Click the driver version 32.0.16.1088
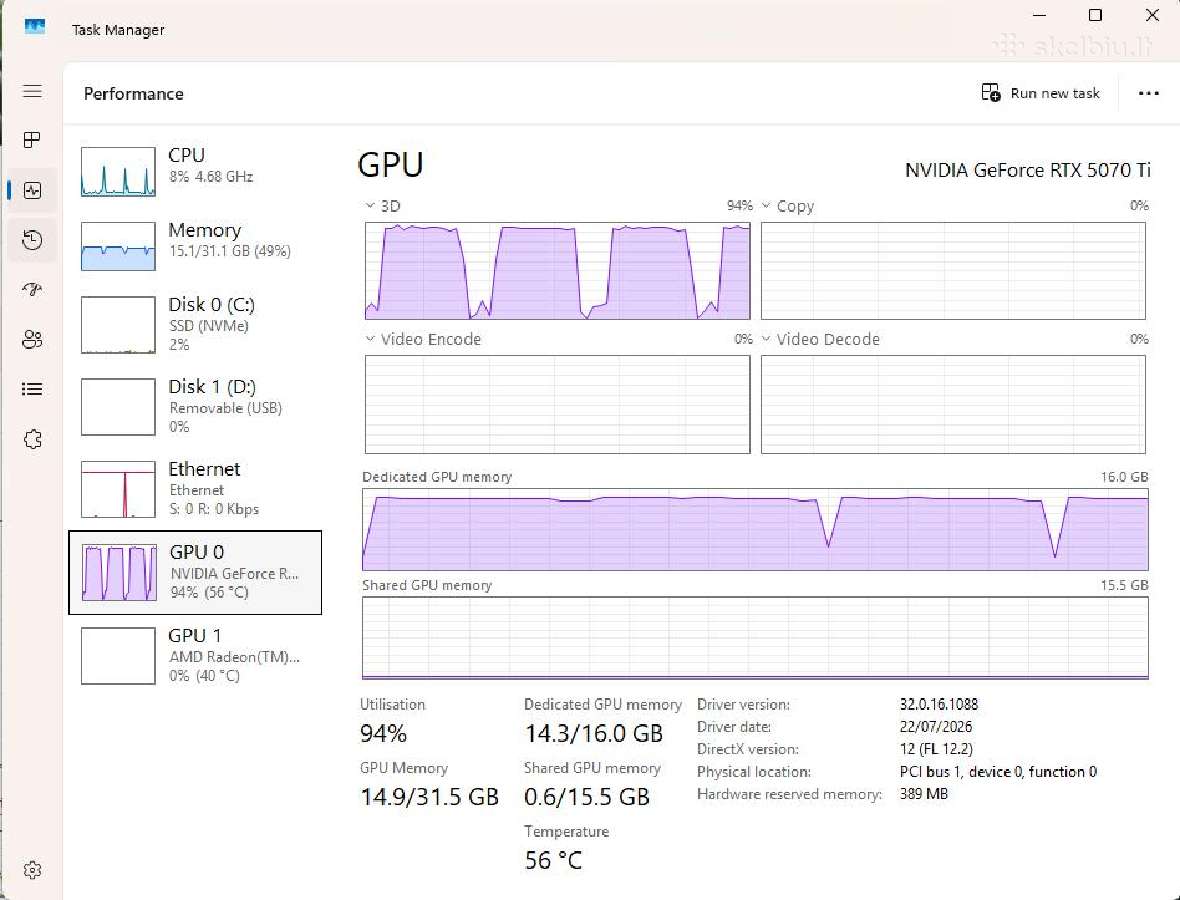 938,704
